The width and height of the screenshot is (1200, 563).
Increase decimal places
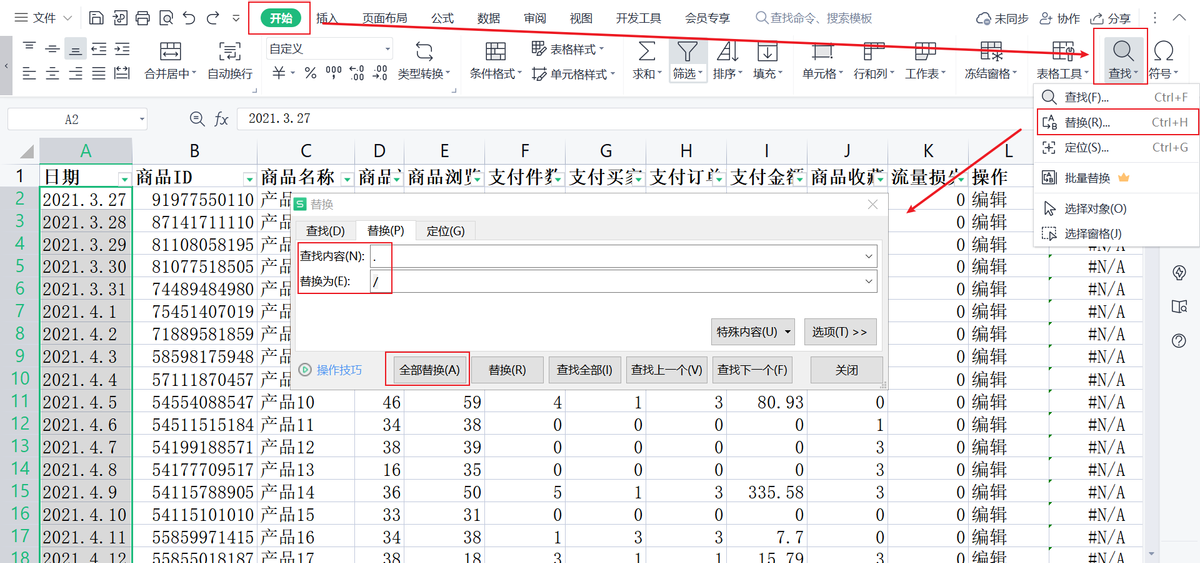357,73
